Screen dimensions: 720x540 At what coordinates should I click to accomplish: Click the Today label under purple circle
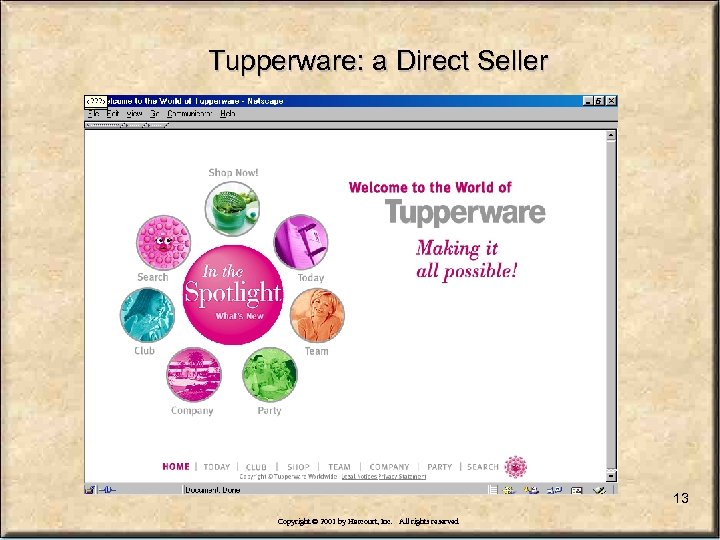[311, 278]
